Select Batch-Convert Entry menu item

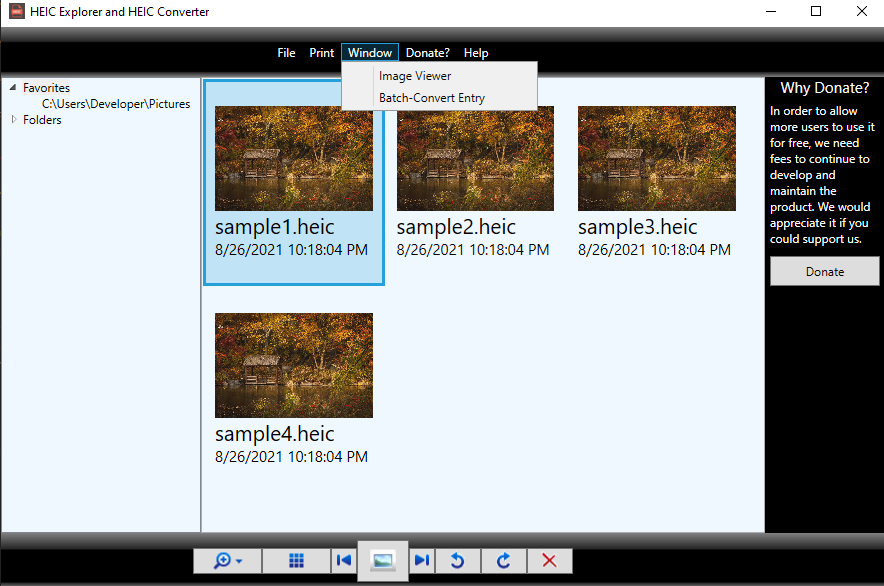coord(432,98)
